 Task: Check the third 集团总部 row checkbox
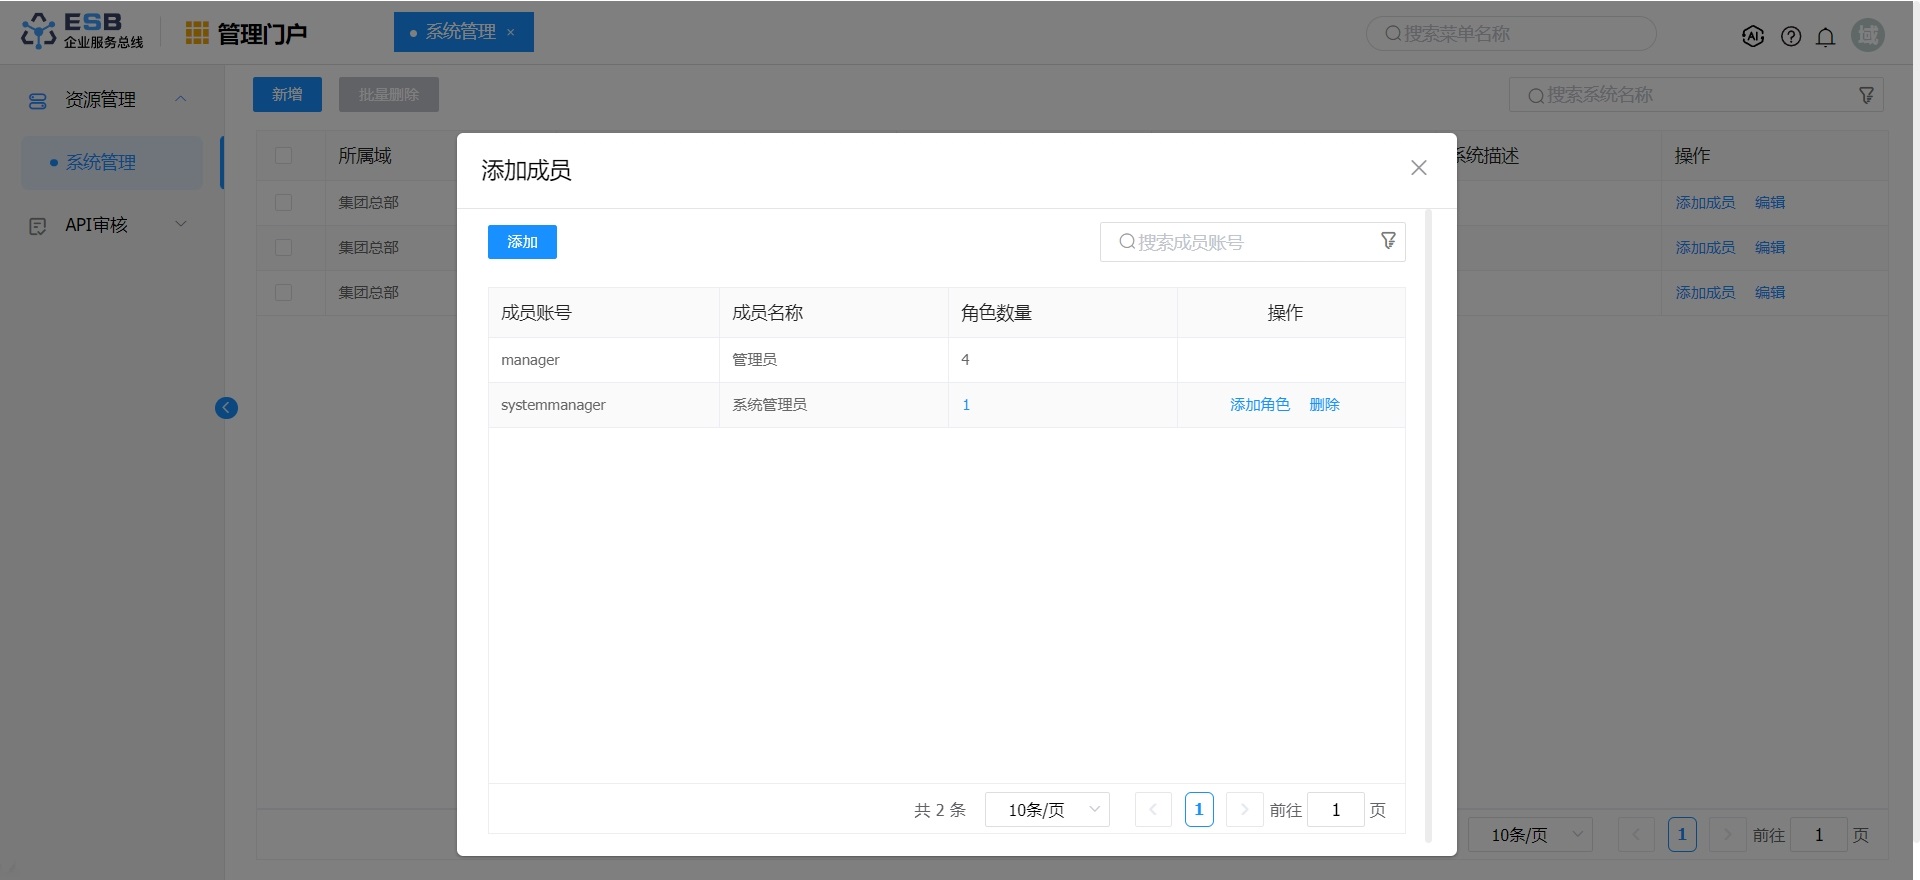pos(284,293)
